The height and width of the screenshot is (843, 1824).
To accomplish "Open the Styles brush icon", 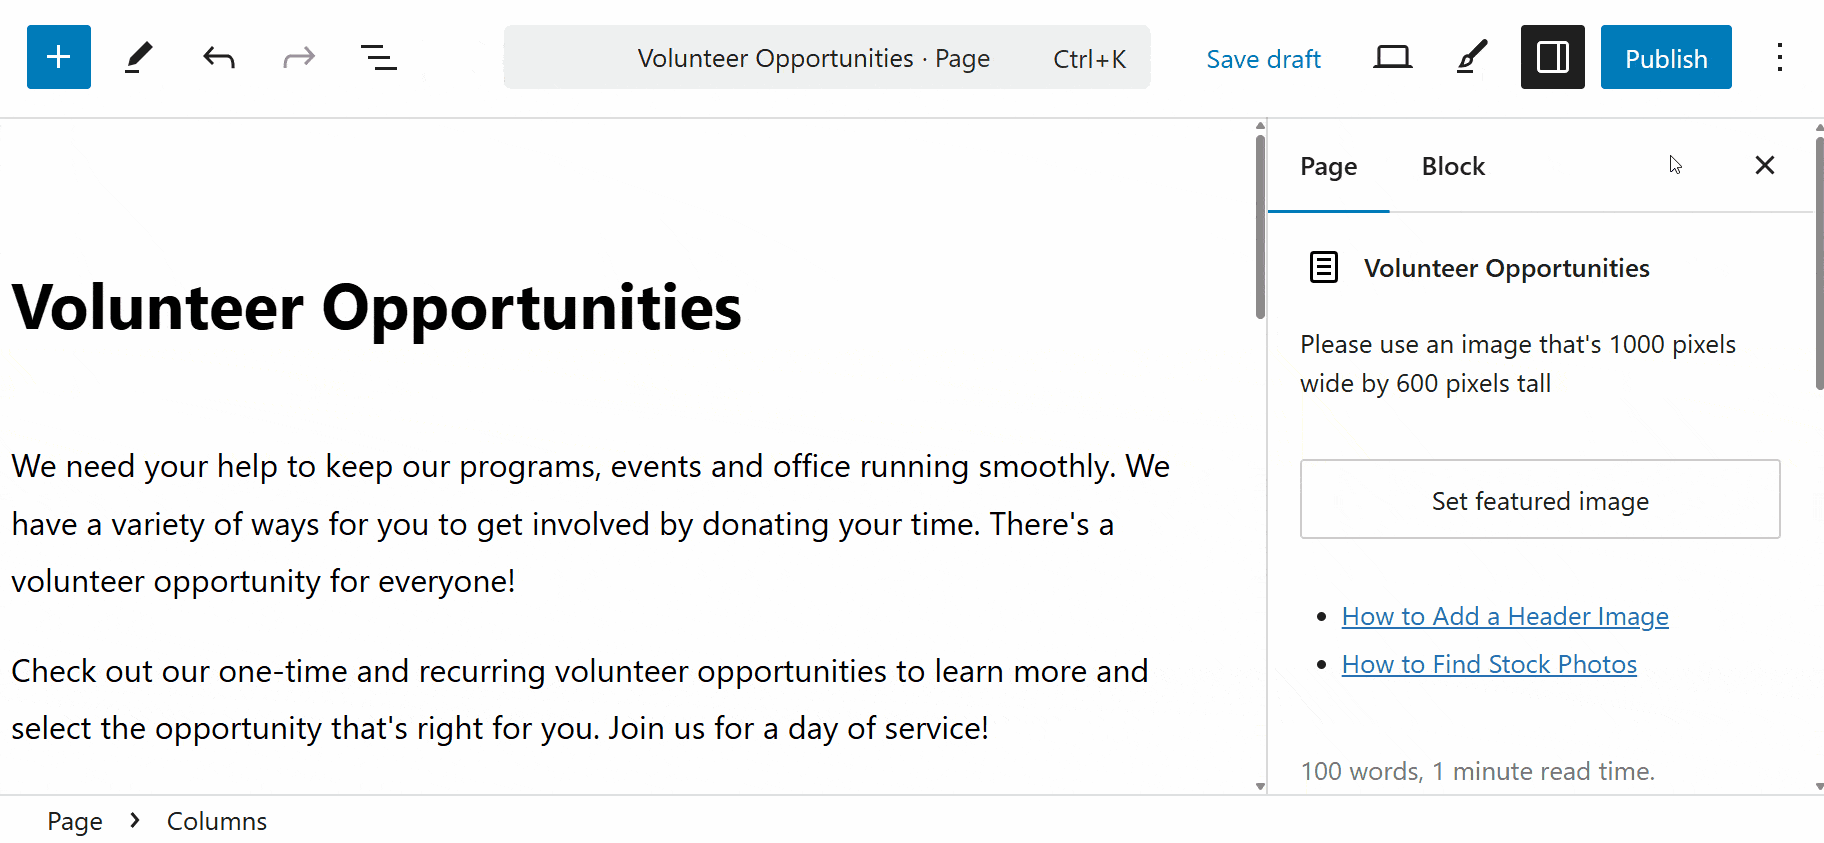I will (x=1471, y=57).
